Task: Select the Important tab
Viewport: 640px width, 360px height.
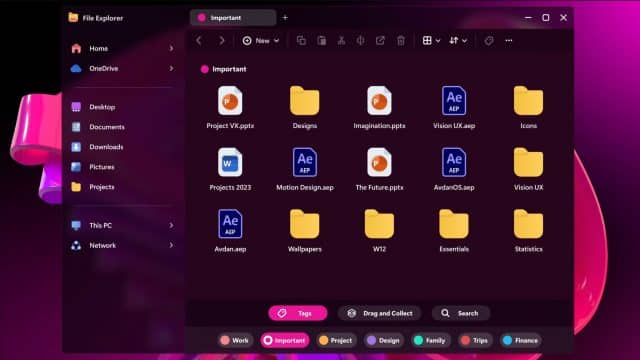Action: [233, 18]
